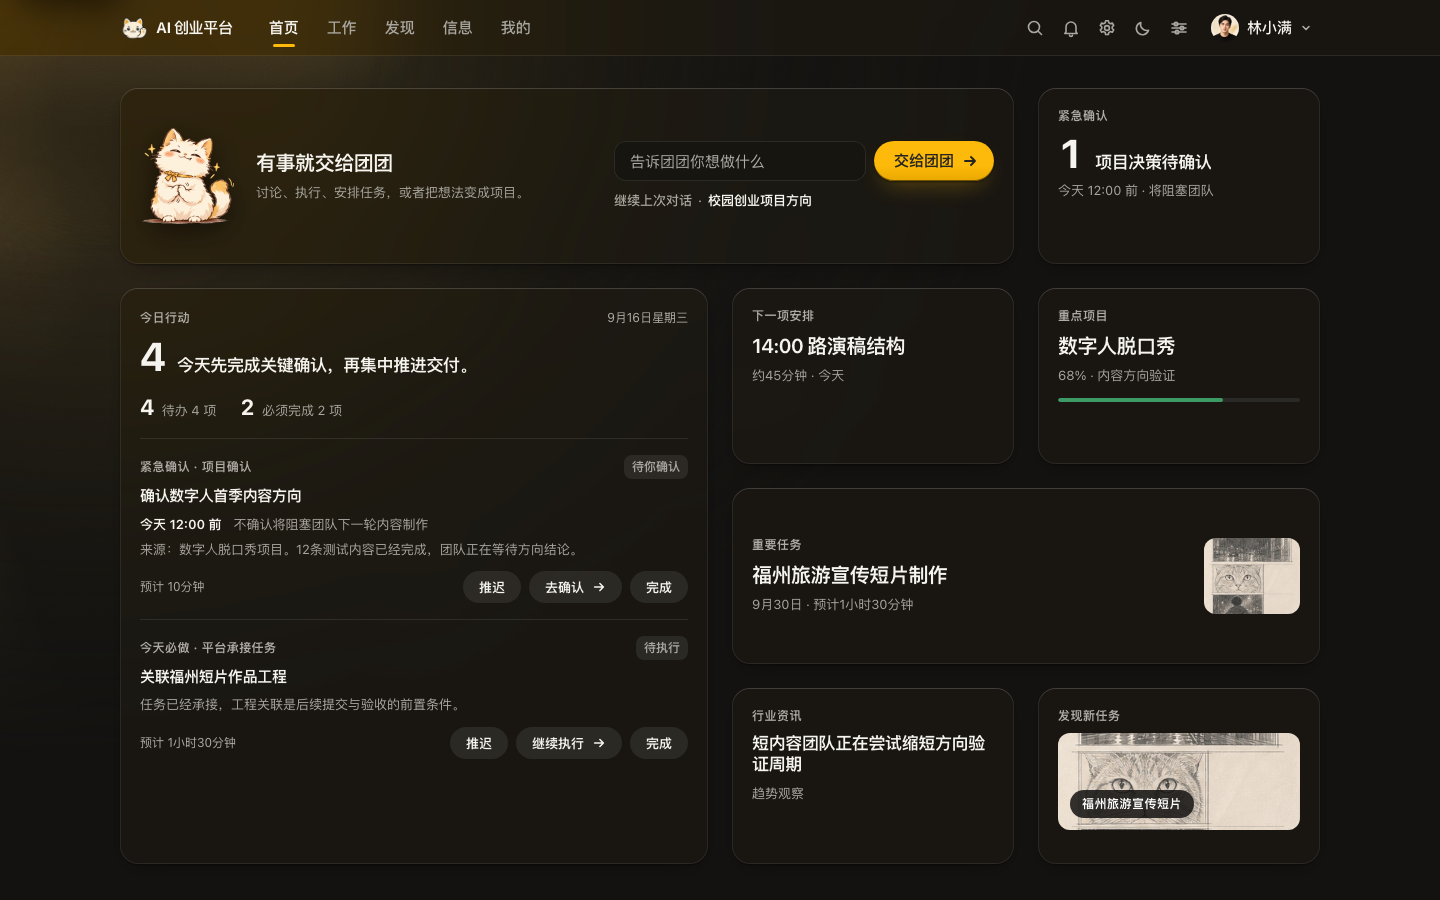Screen dimensions: 1440x900
Task: Expand the user menu chevron
Action: (1306, 28)
